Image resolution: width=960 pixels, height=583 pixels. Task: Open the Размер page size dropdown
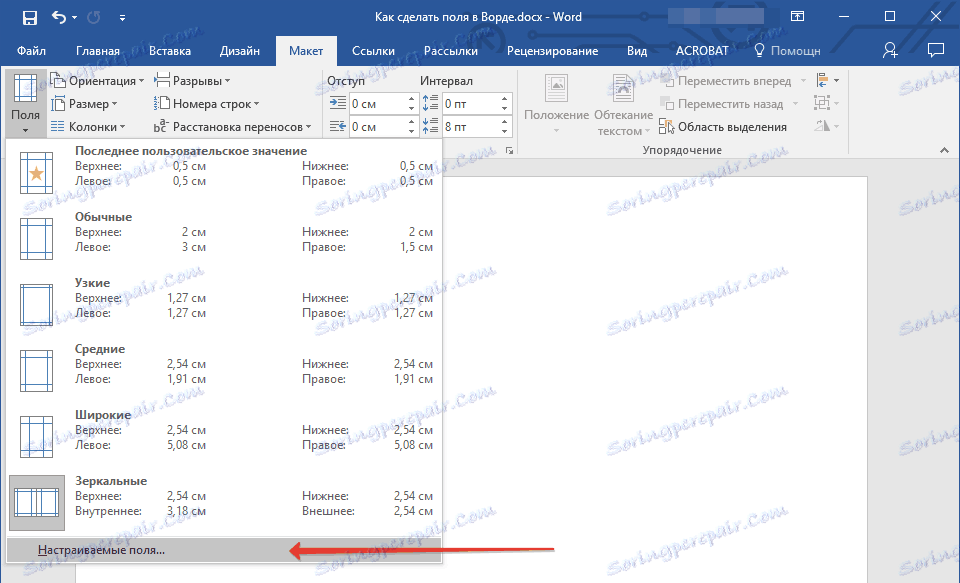(84, 104)
